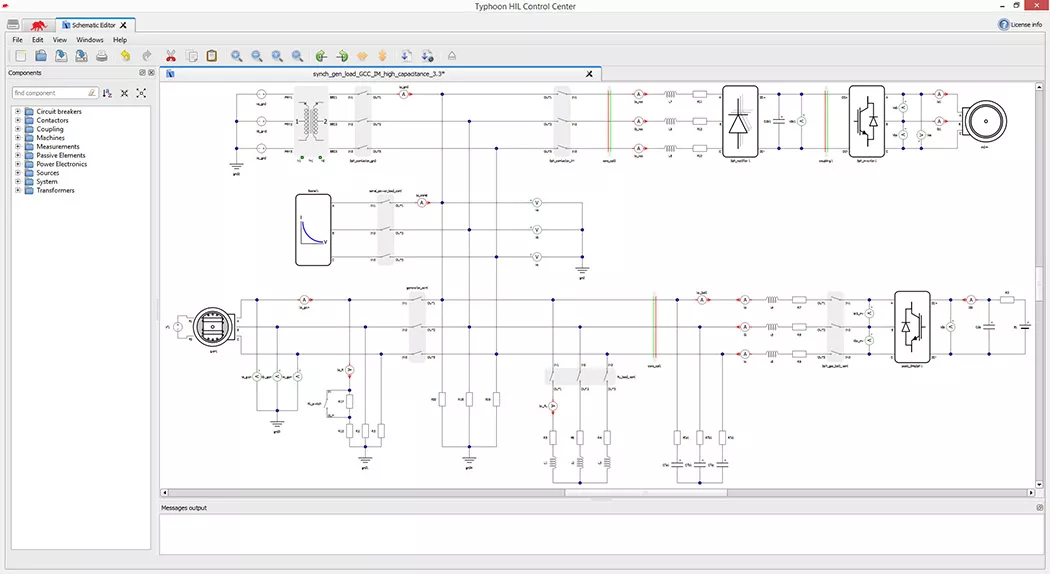Close the synch_gen_load schematic document tab
This screenshot has width=1050, height=574.
[589, 74]
